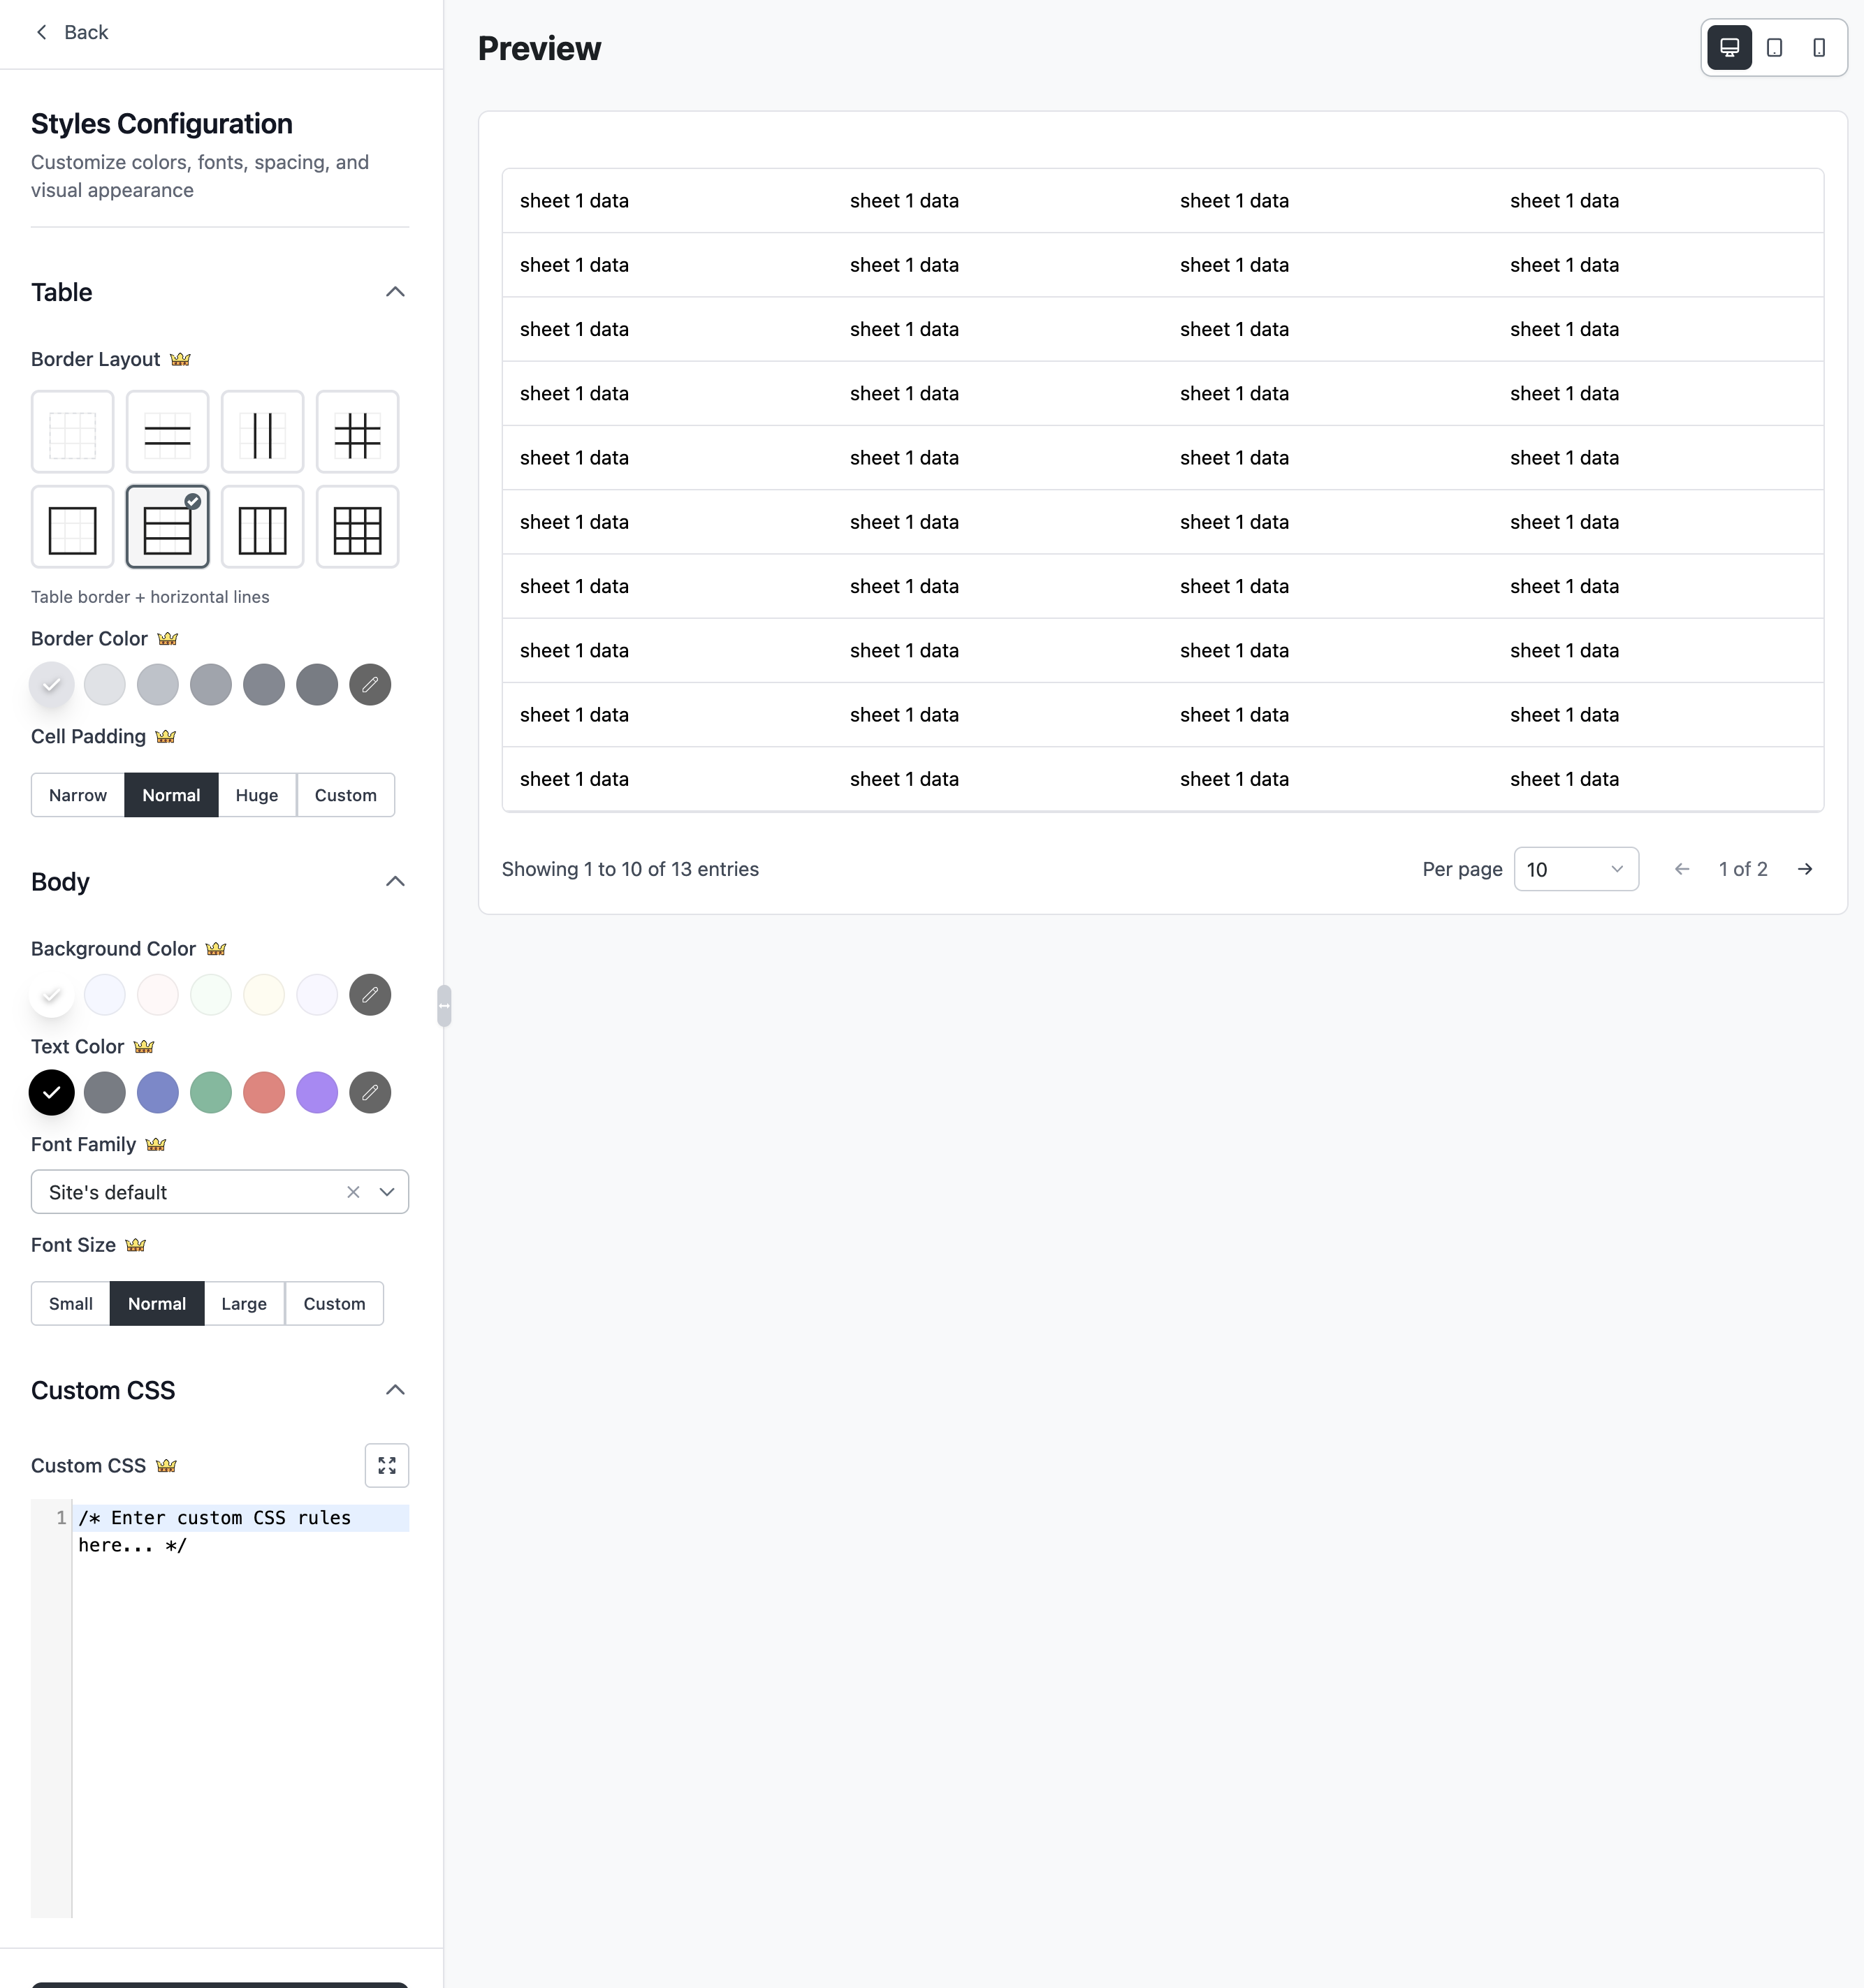Image resolution: width=1864 pixels, height=1988 pixels.
Task: Choose the blue text color
Action: pos(158,1093)
